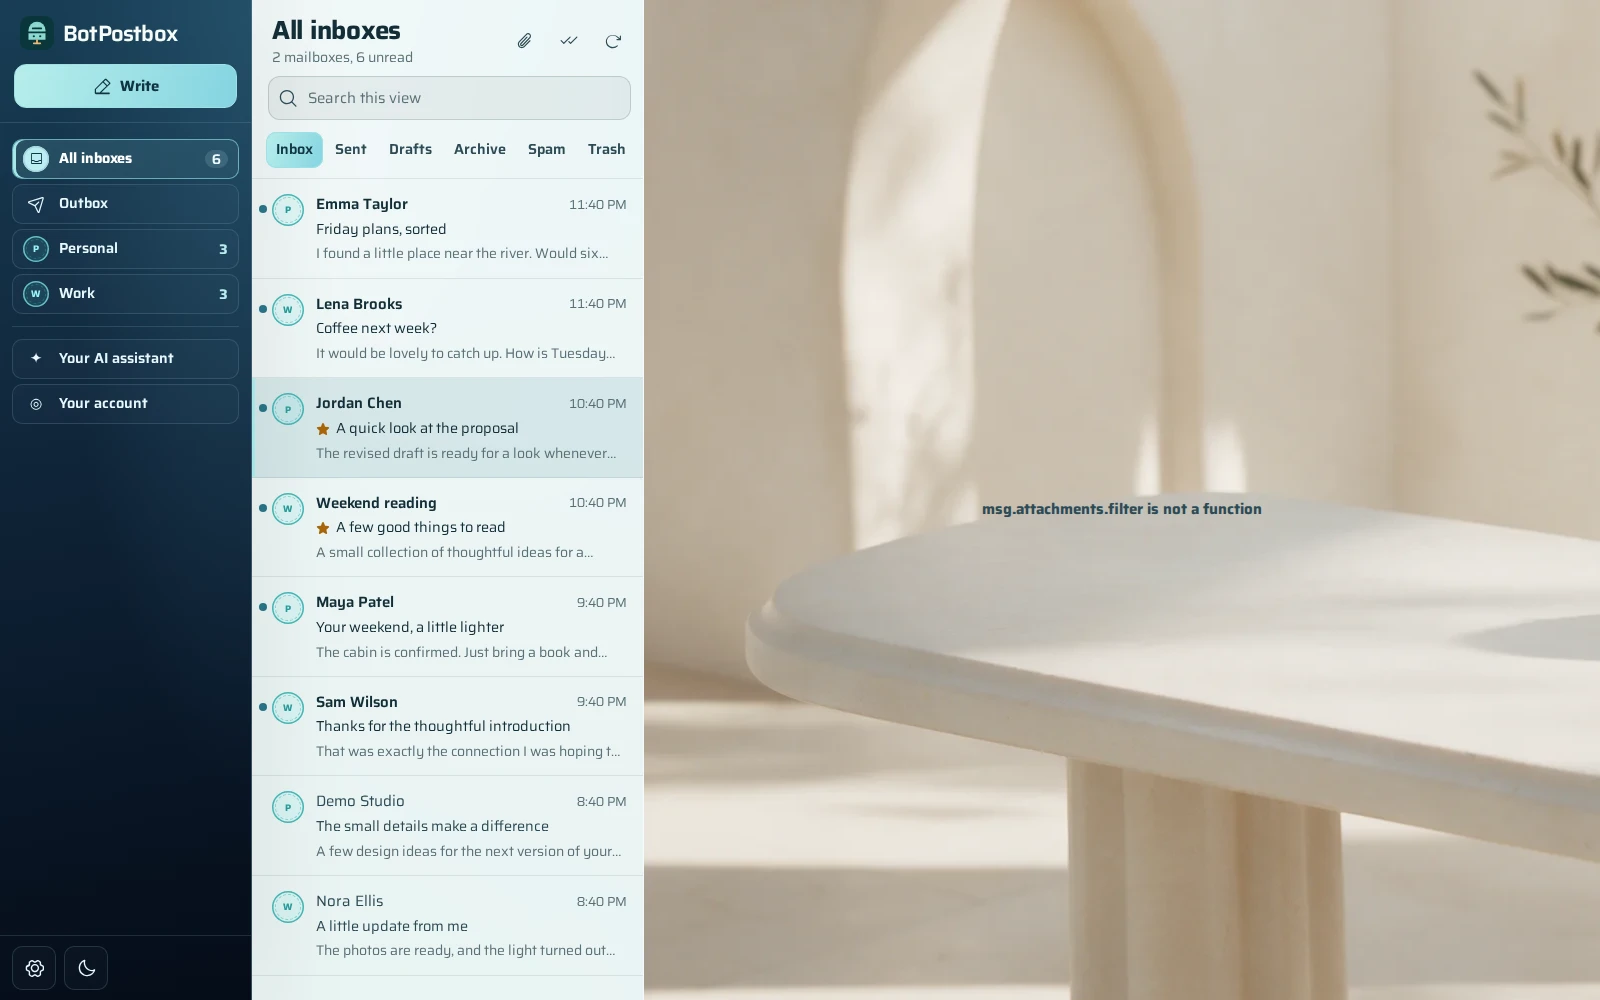1600x1000 pixels.
Task: Open 'A few good things to read'
Action: [448, 527]
